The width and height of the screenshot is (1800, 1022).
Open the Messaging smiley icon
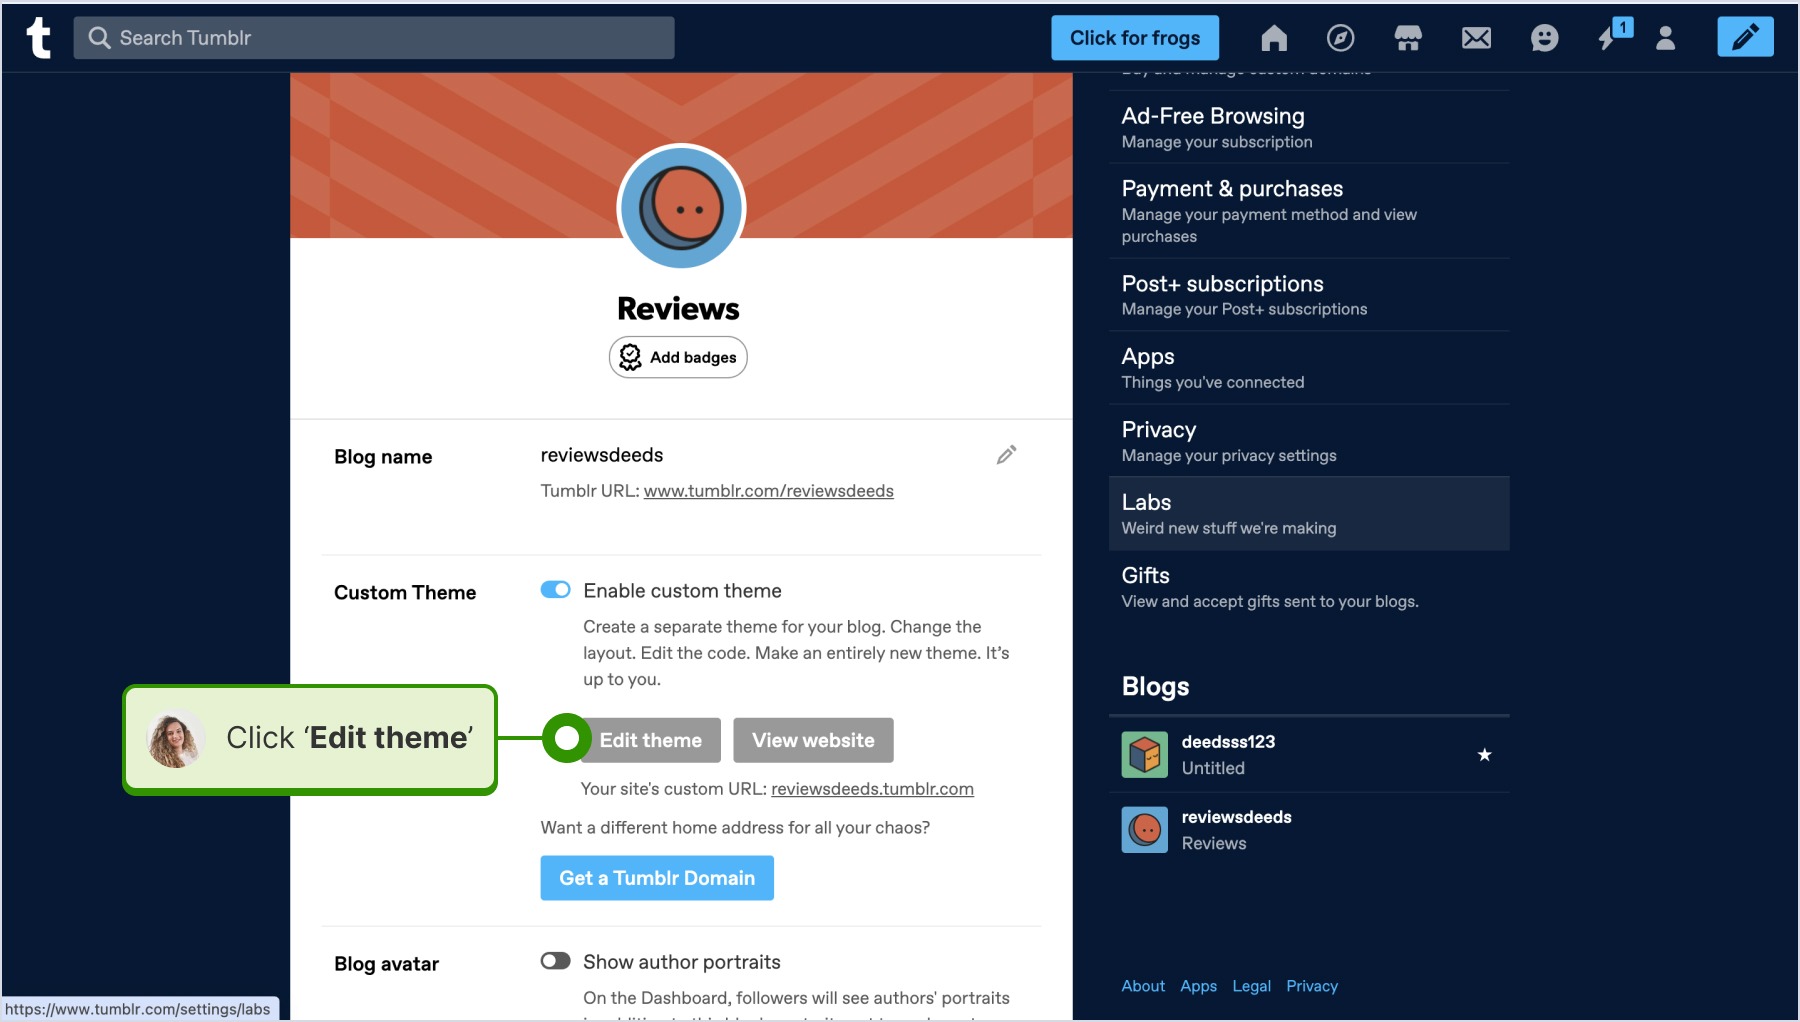click(1544, 38)
